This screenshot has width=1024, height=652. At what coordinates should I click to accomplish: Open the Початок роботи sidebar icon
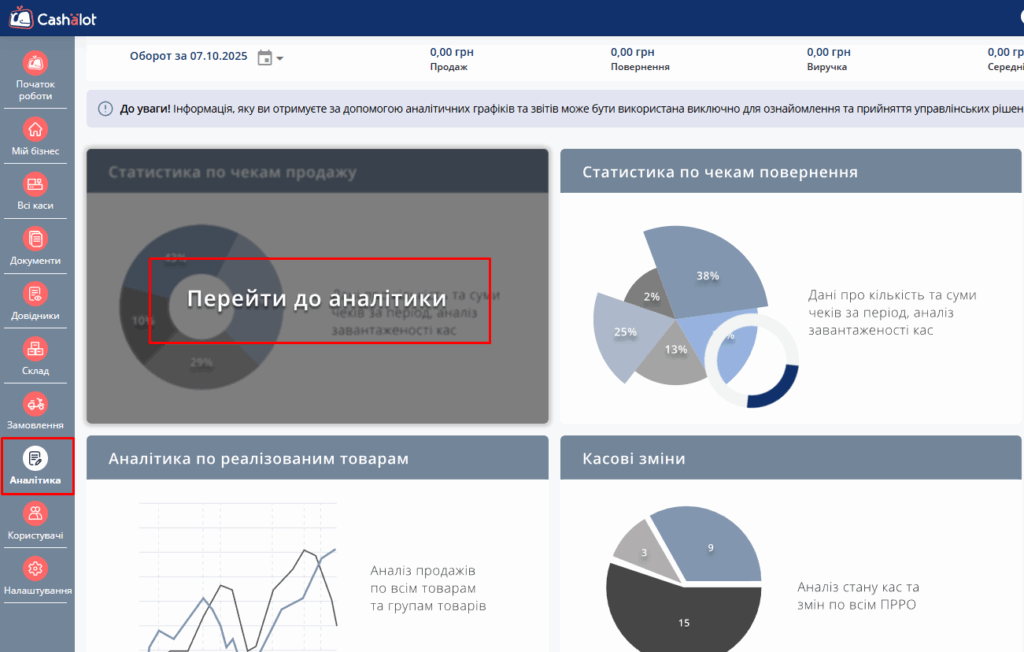click(x=36, y=65)
